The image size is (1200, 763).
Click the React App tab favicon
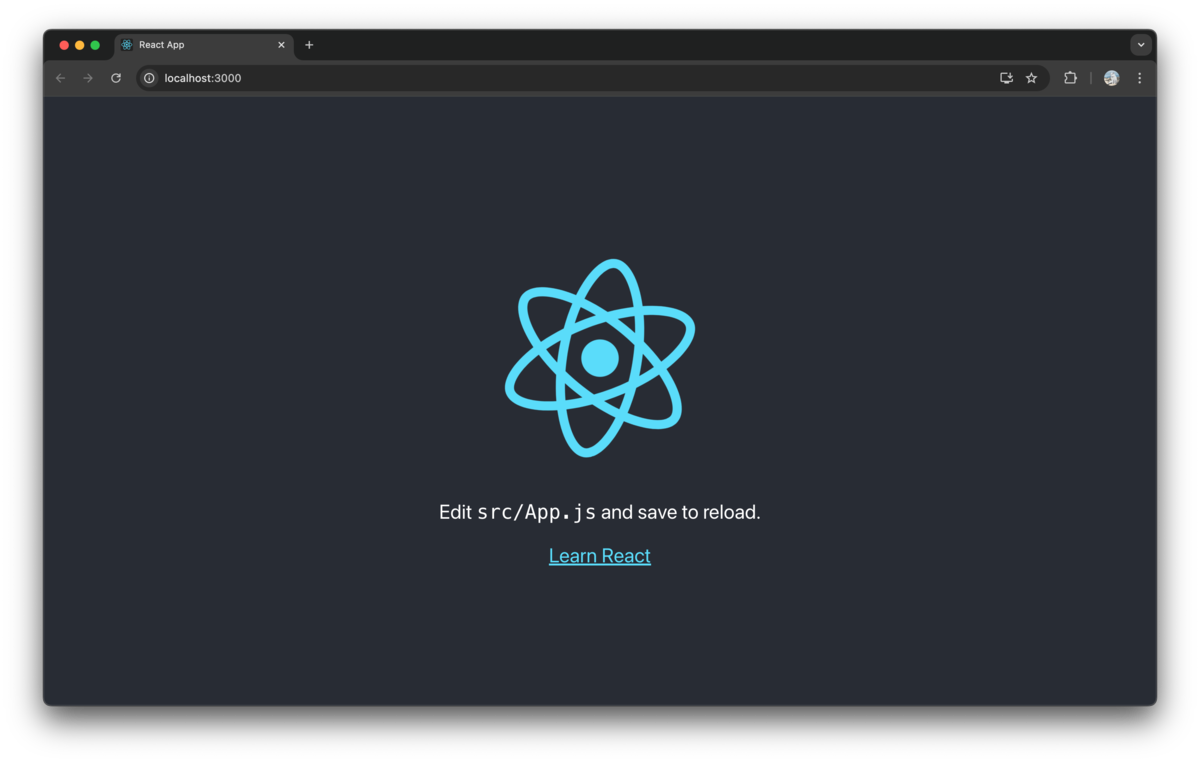[126, 44]
